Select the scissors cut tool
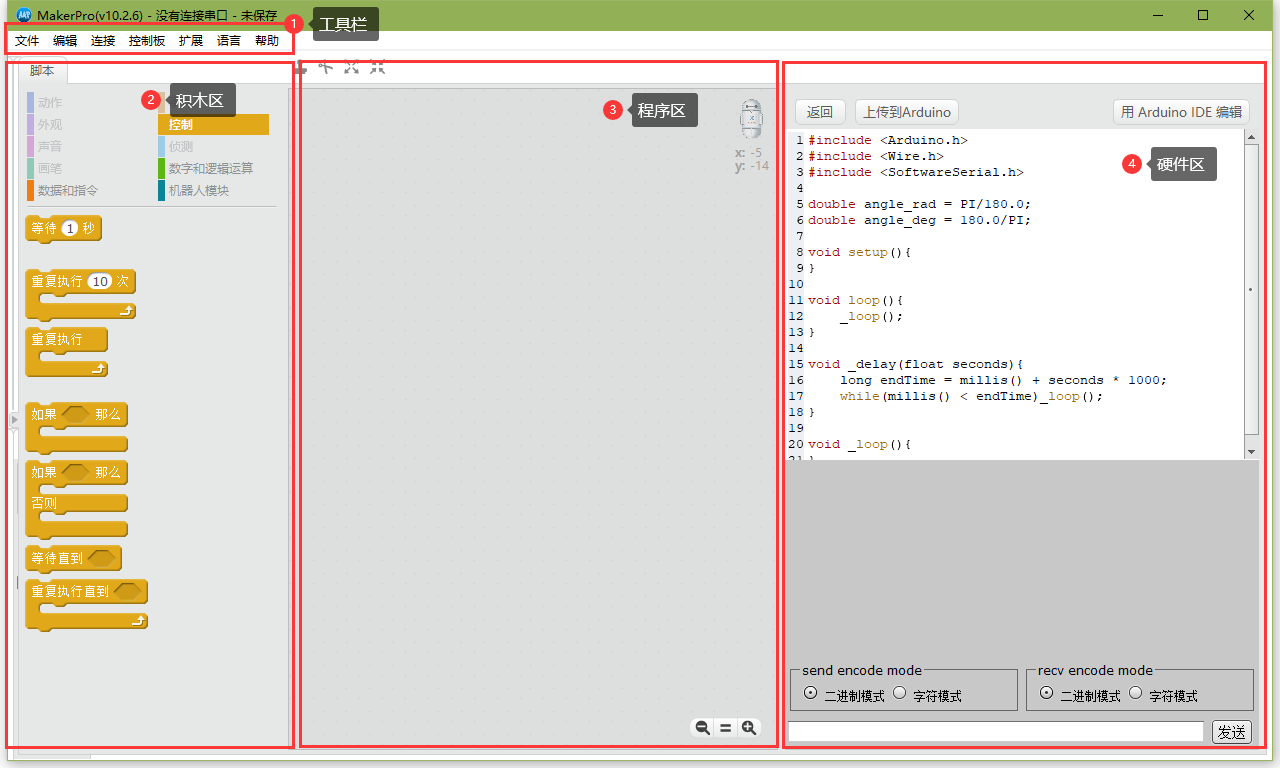 326,67
